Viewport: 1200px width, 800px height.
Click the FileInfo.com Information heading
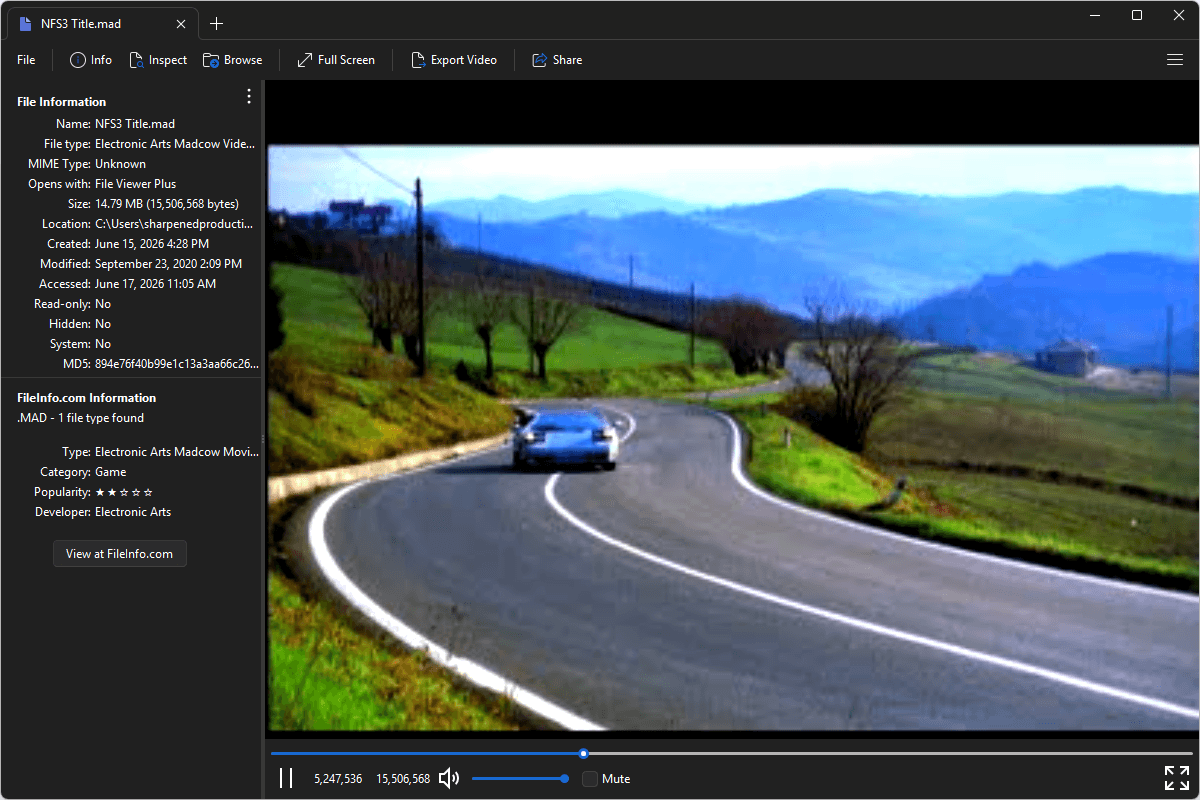pyautogui.click(x=87, y=398)
